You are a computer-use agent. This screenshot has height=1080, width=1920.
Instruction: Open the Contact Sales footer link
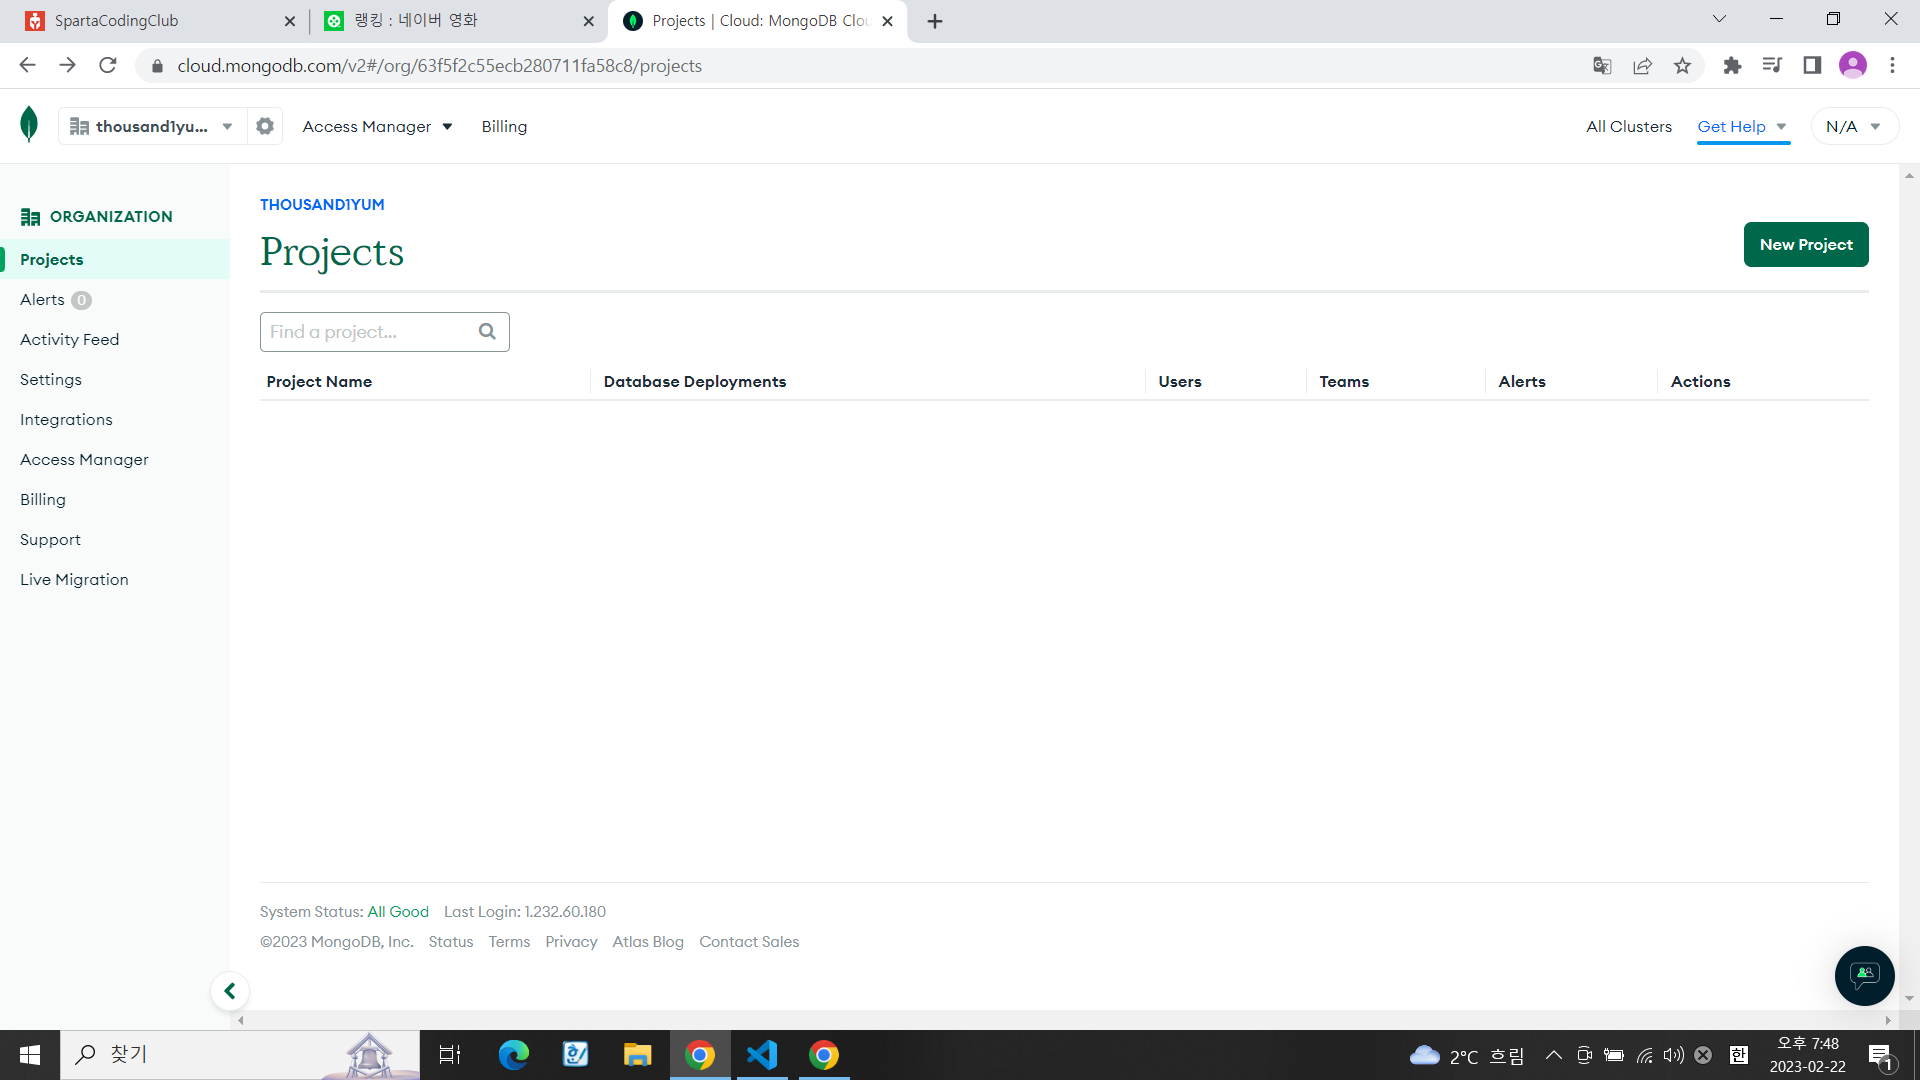(x=749, y=942)
